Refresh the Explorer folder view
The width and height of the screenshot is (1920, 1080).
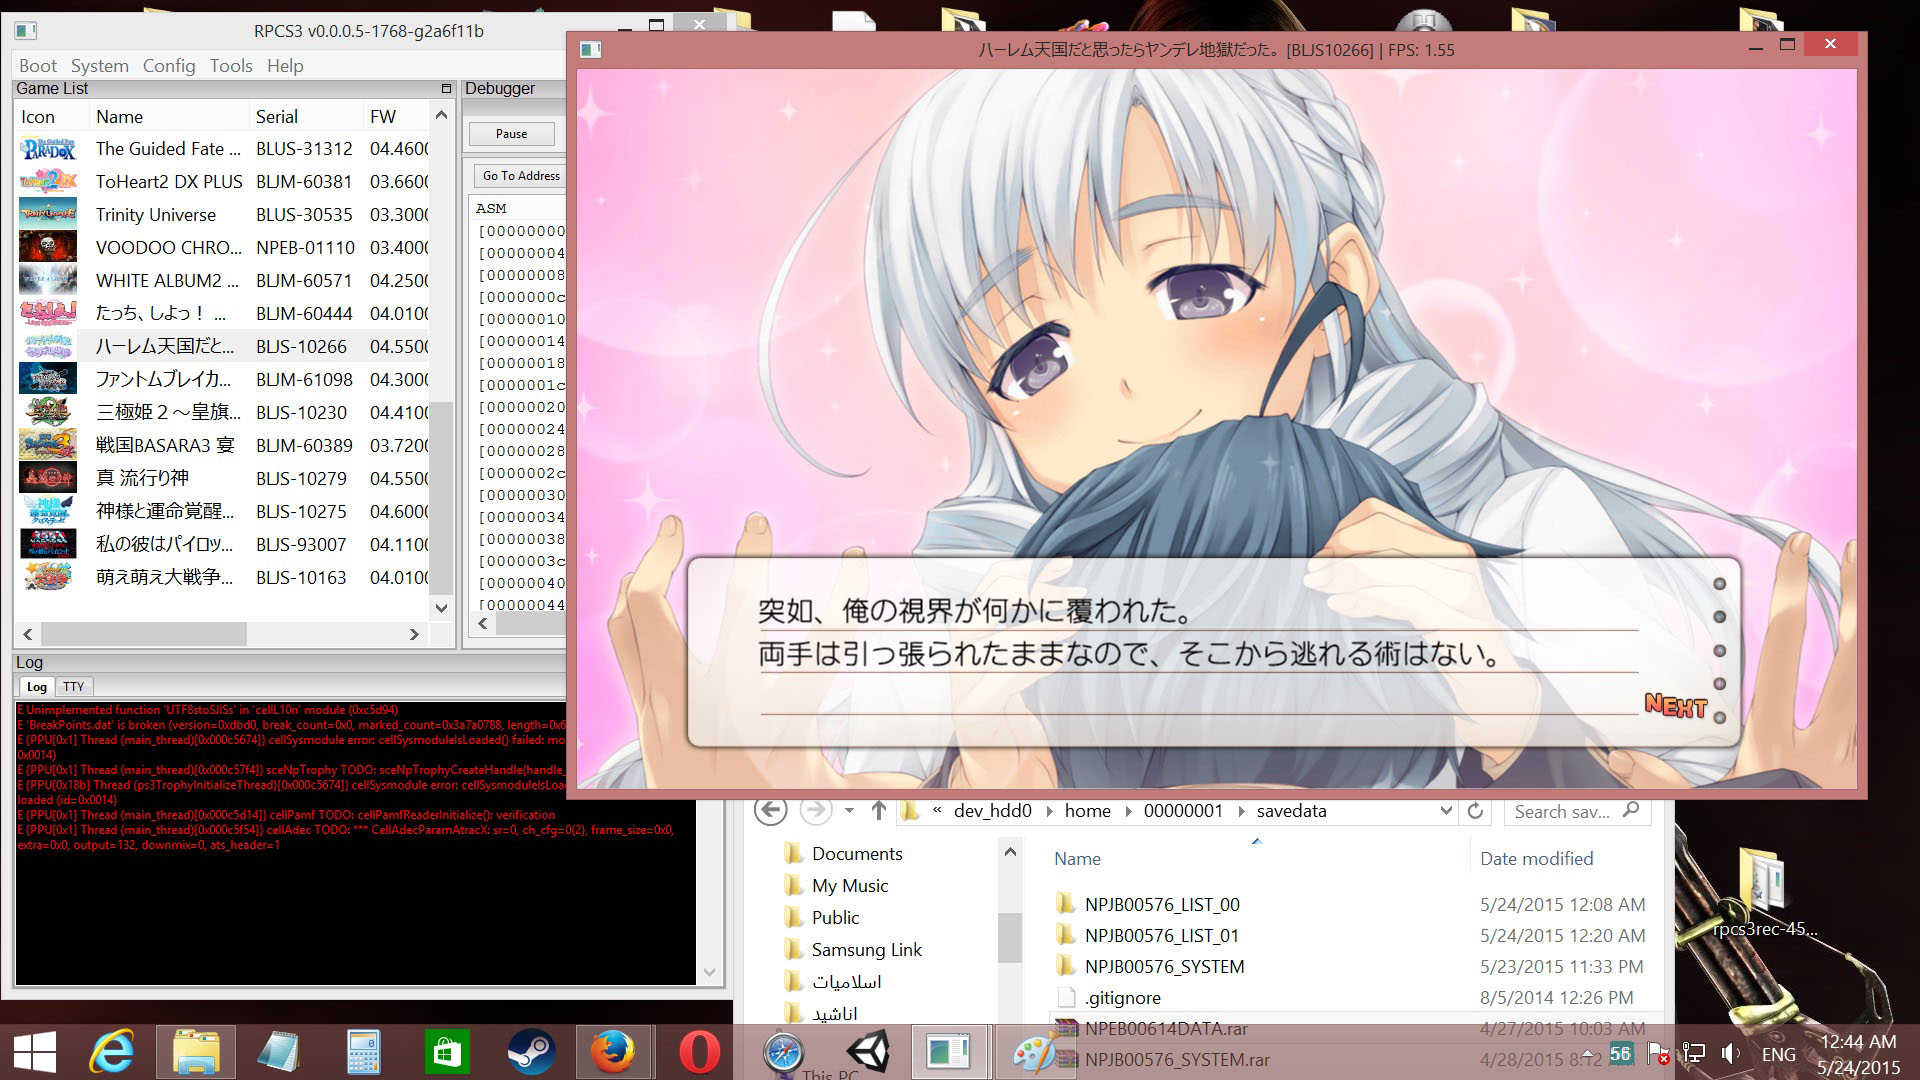coord(1475,811)
